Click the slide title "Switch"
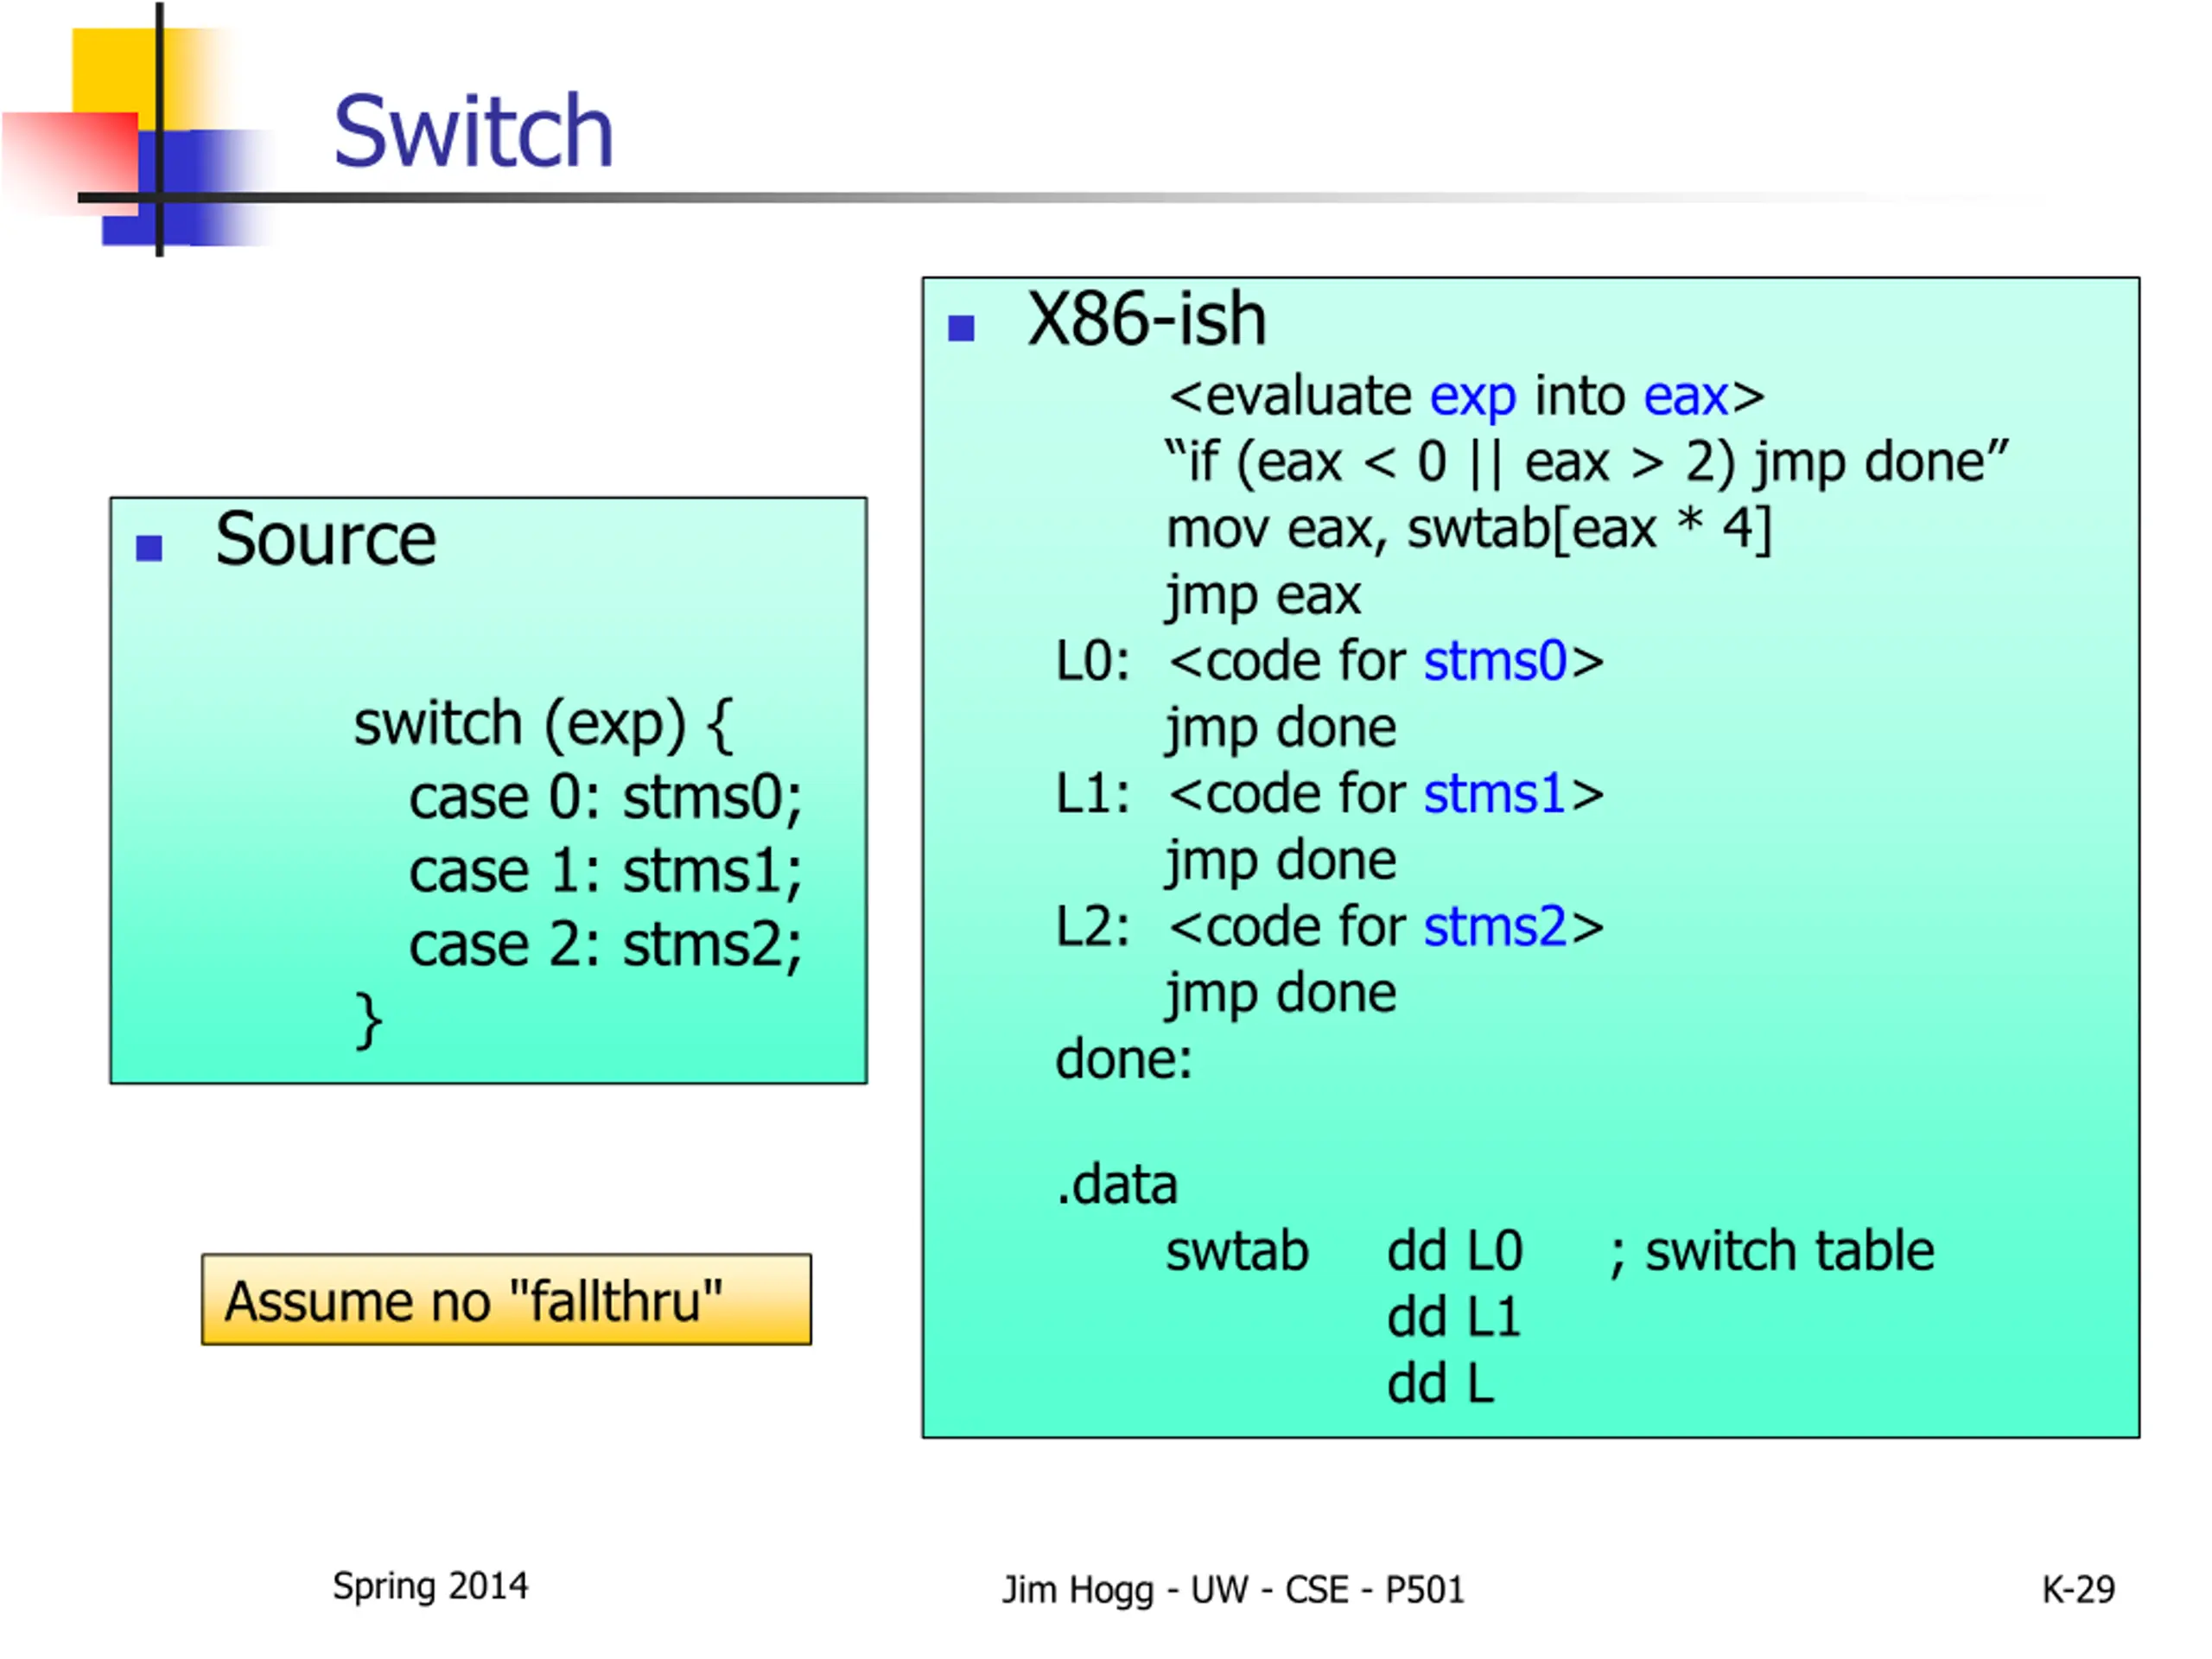This screenshot has height=1659, width=2212. tap(473, 131)
